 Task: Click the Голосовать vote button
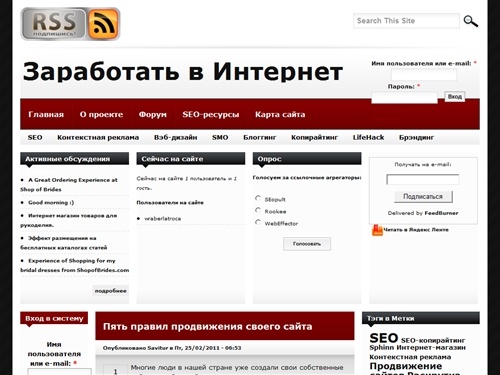coord(307,244)
